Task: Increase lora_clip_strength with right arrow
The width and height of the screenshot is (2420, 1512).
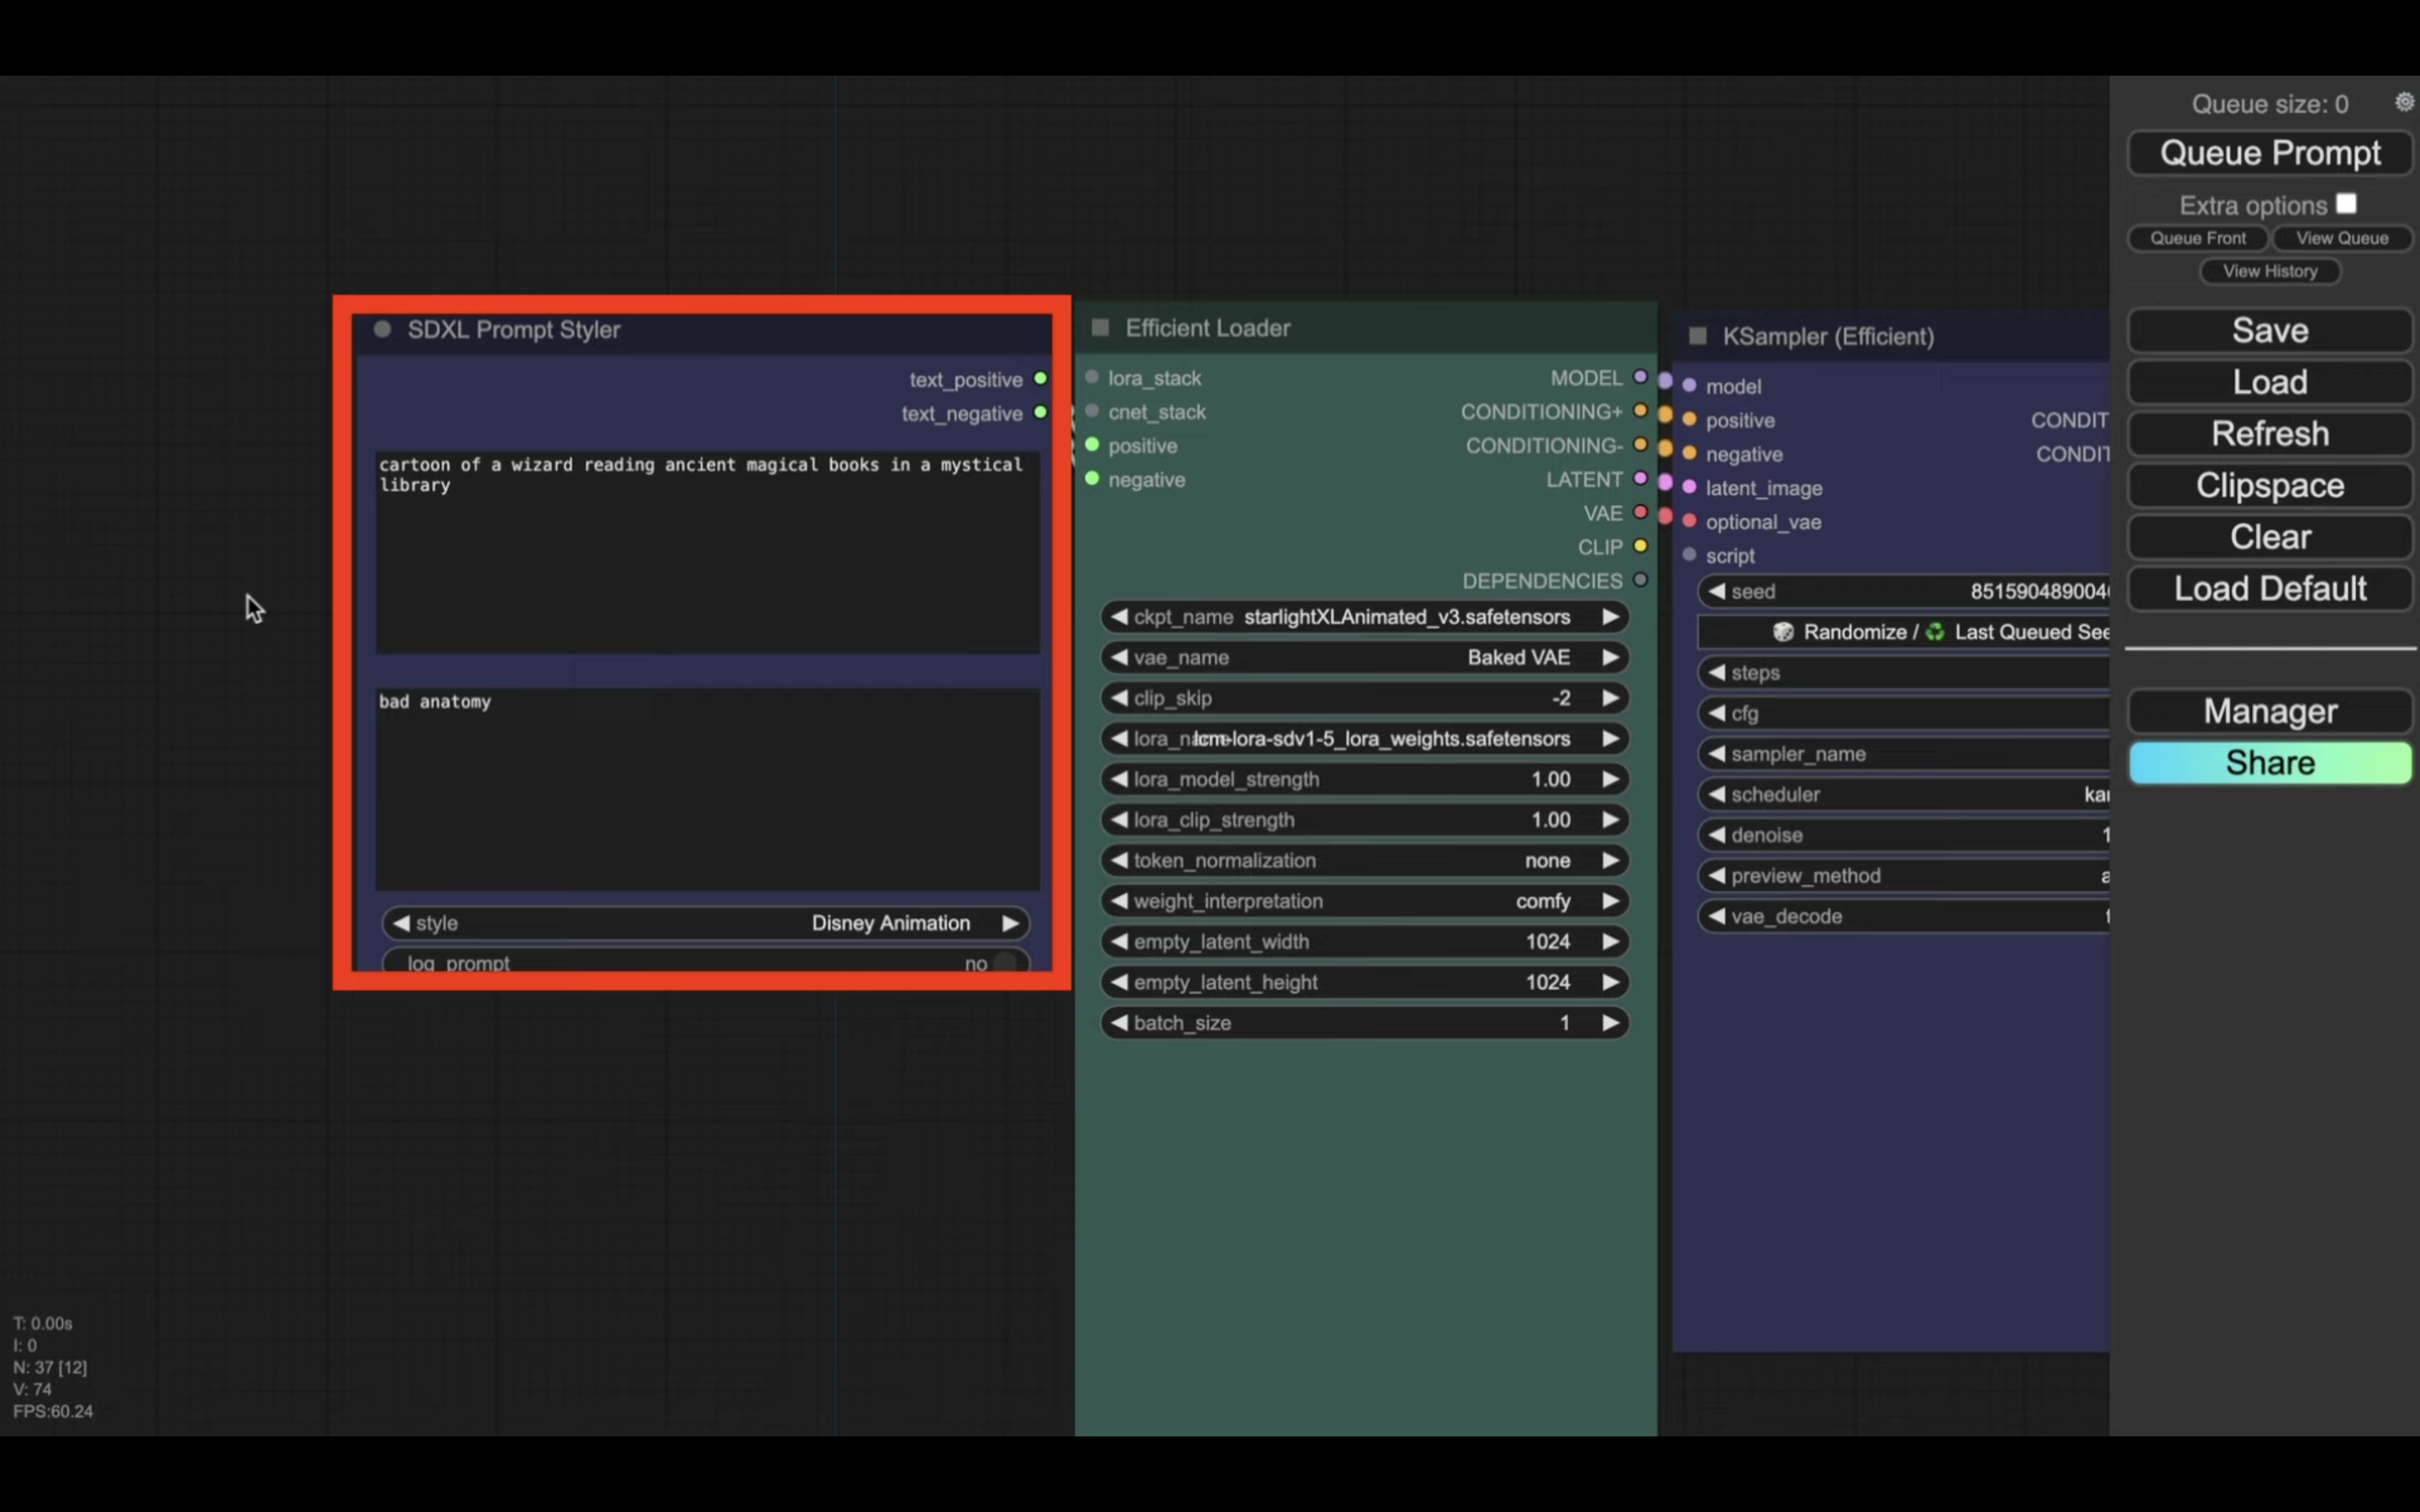Action: point(1610,820)
